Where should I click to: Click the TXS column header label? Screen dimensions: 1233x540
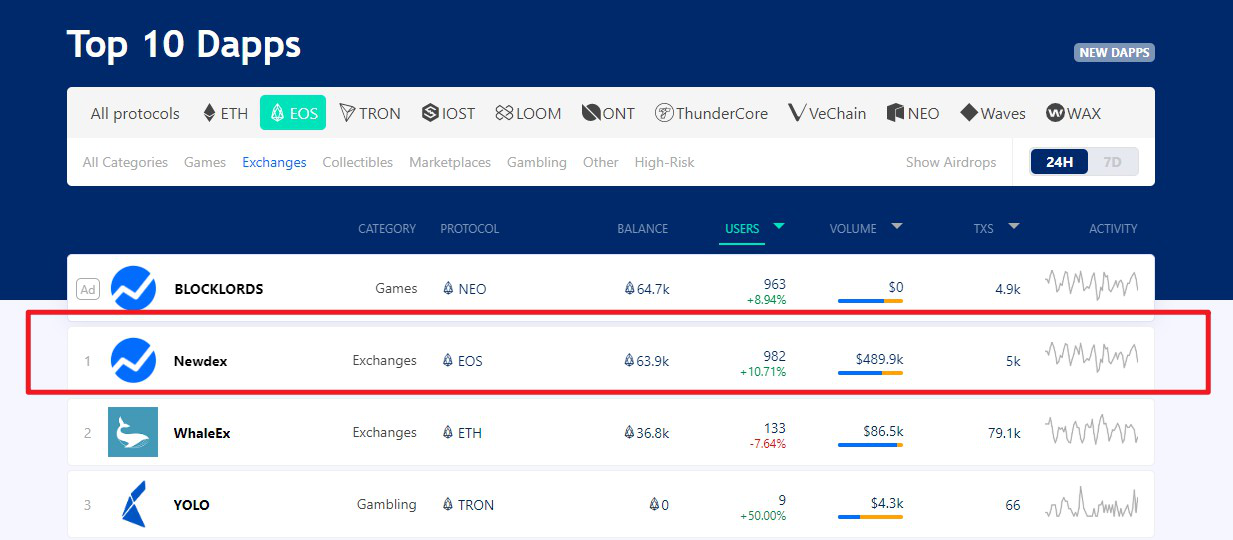(x=984, y=229)
